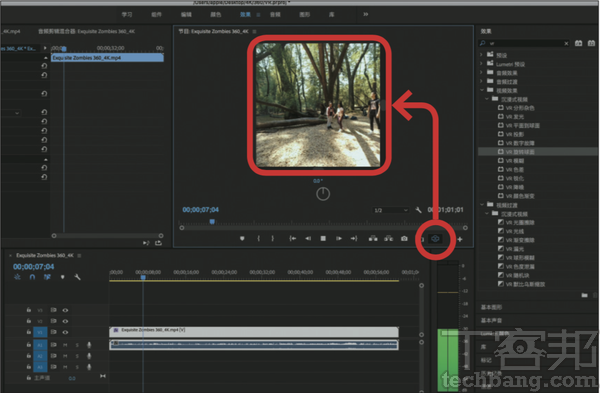Image resolution: width=600 pixels, height=393 pixels.
Task: Select the V1 track target button
Action: 40,332
